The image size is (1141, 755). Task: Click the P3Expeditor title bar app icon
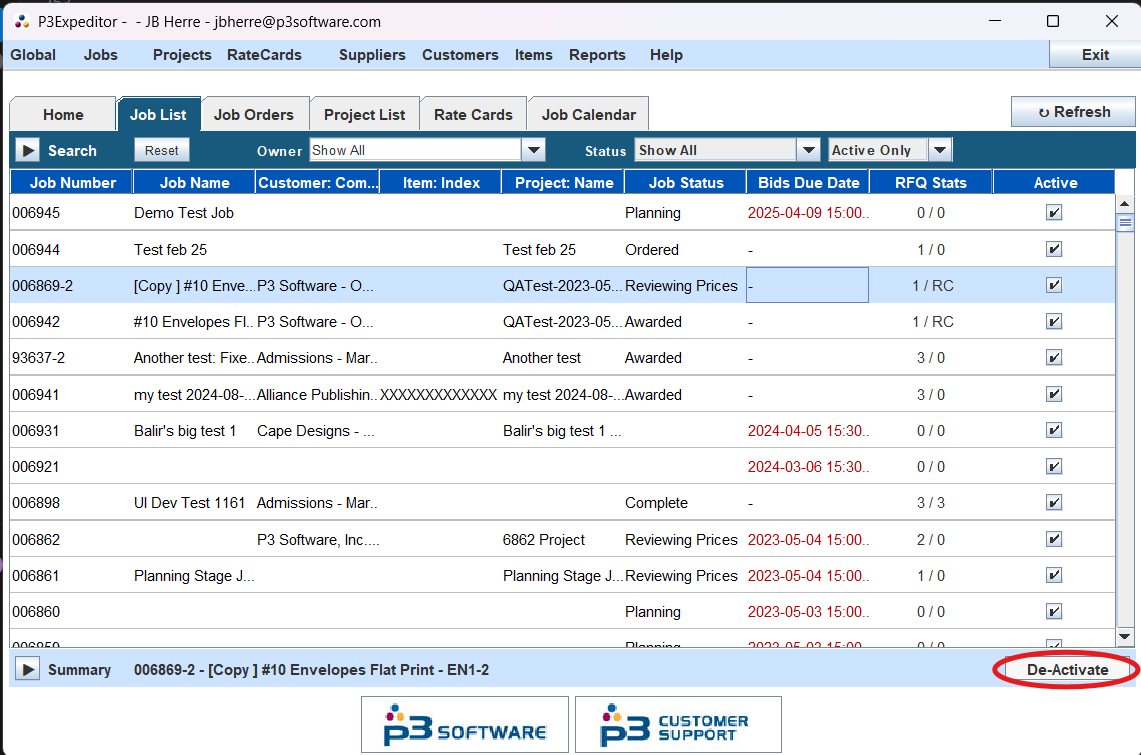pos(22,21)
